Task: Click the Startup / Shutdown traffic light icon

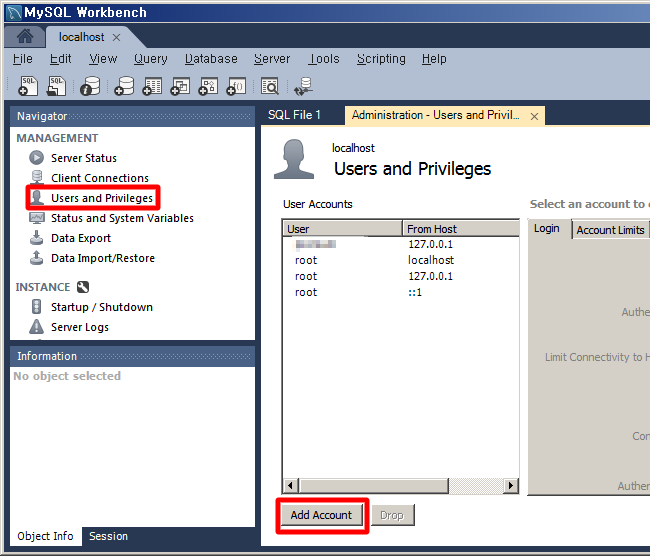Action: coord(36,307)
